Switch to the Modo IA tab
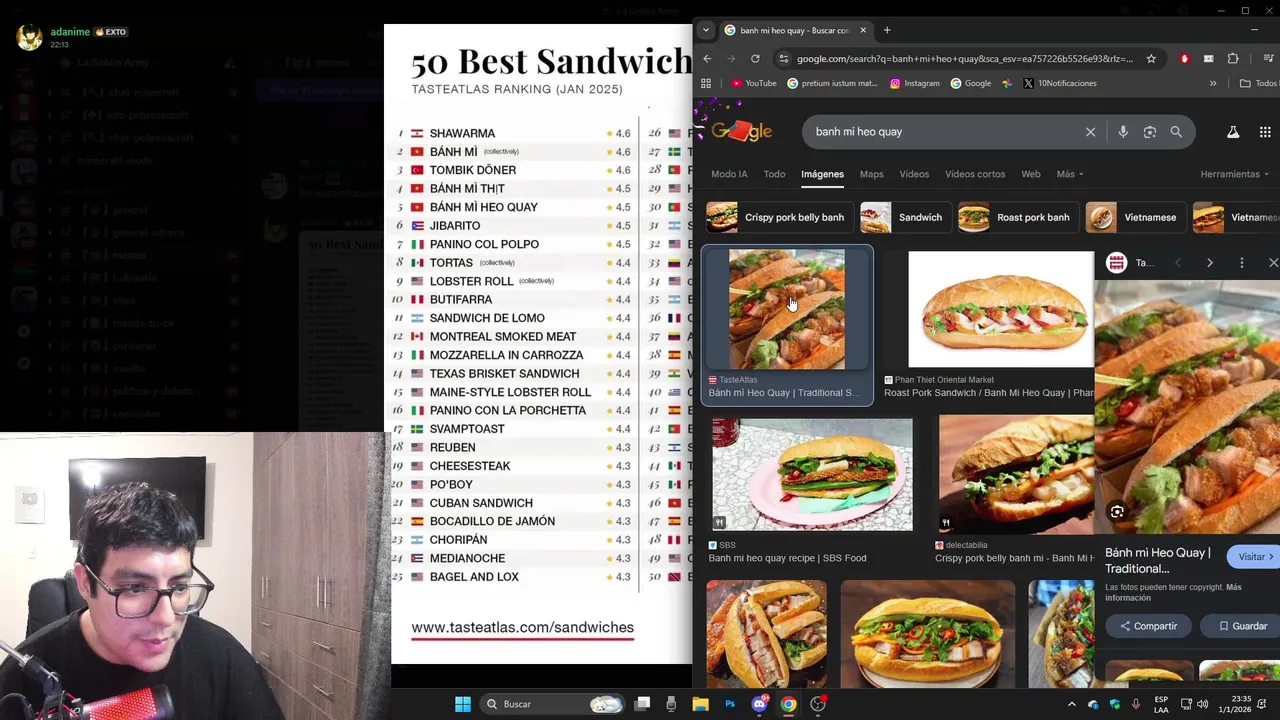 point(729,174)
